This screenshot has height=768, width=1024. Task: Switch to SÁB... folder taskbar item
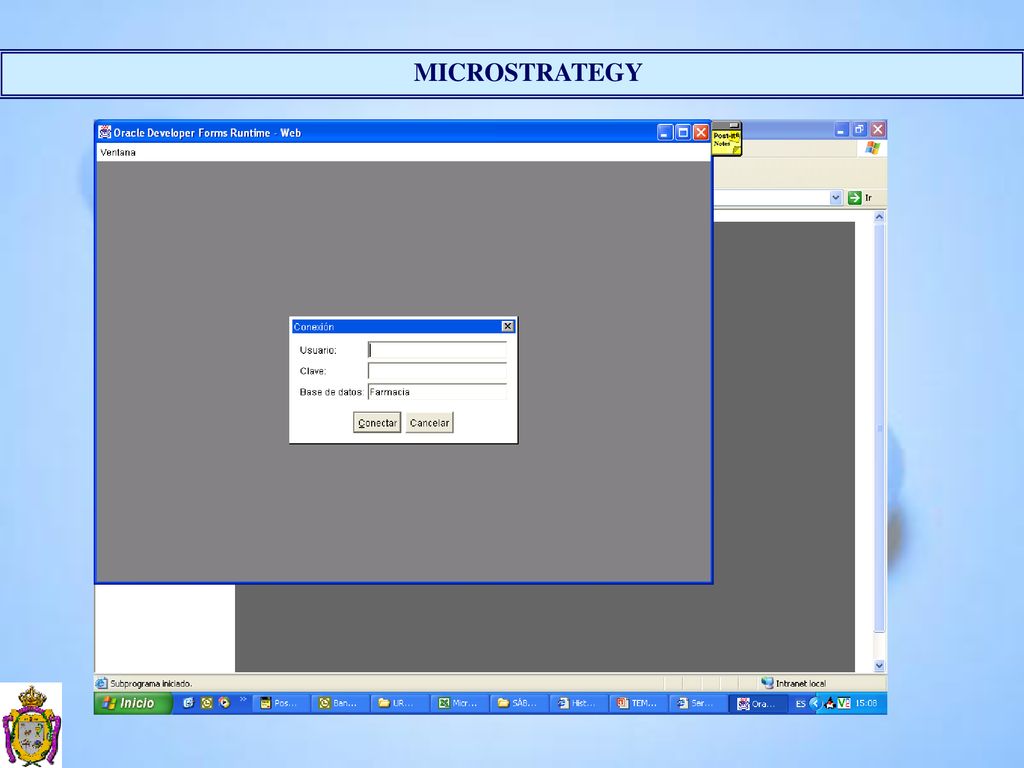coord(517,703)
